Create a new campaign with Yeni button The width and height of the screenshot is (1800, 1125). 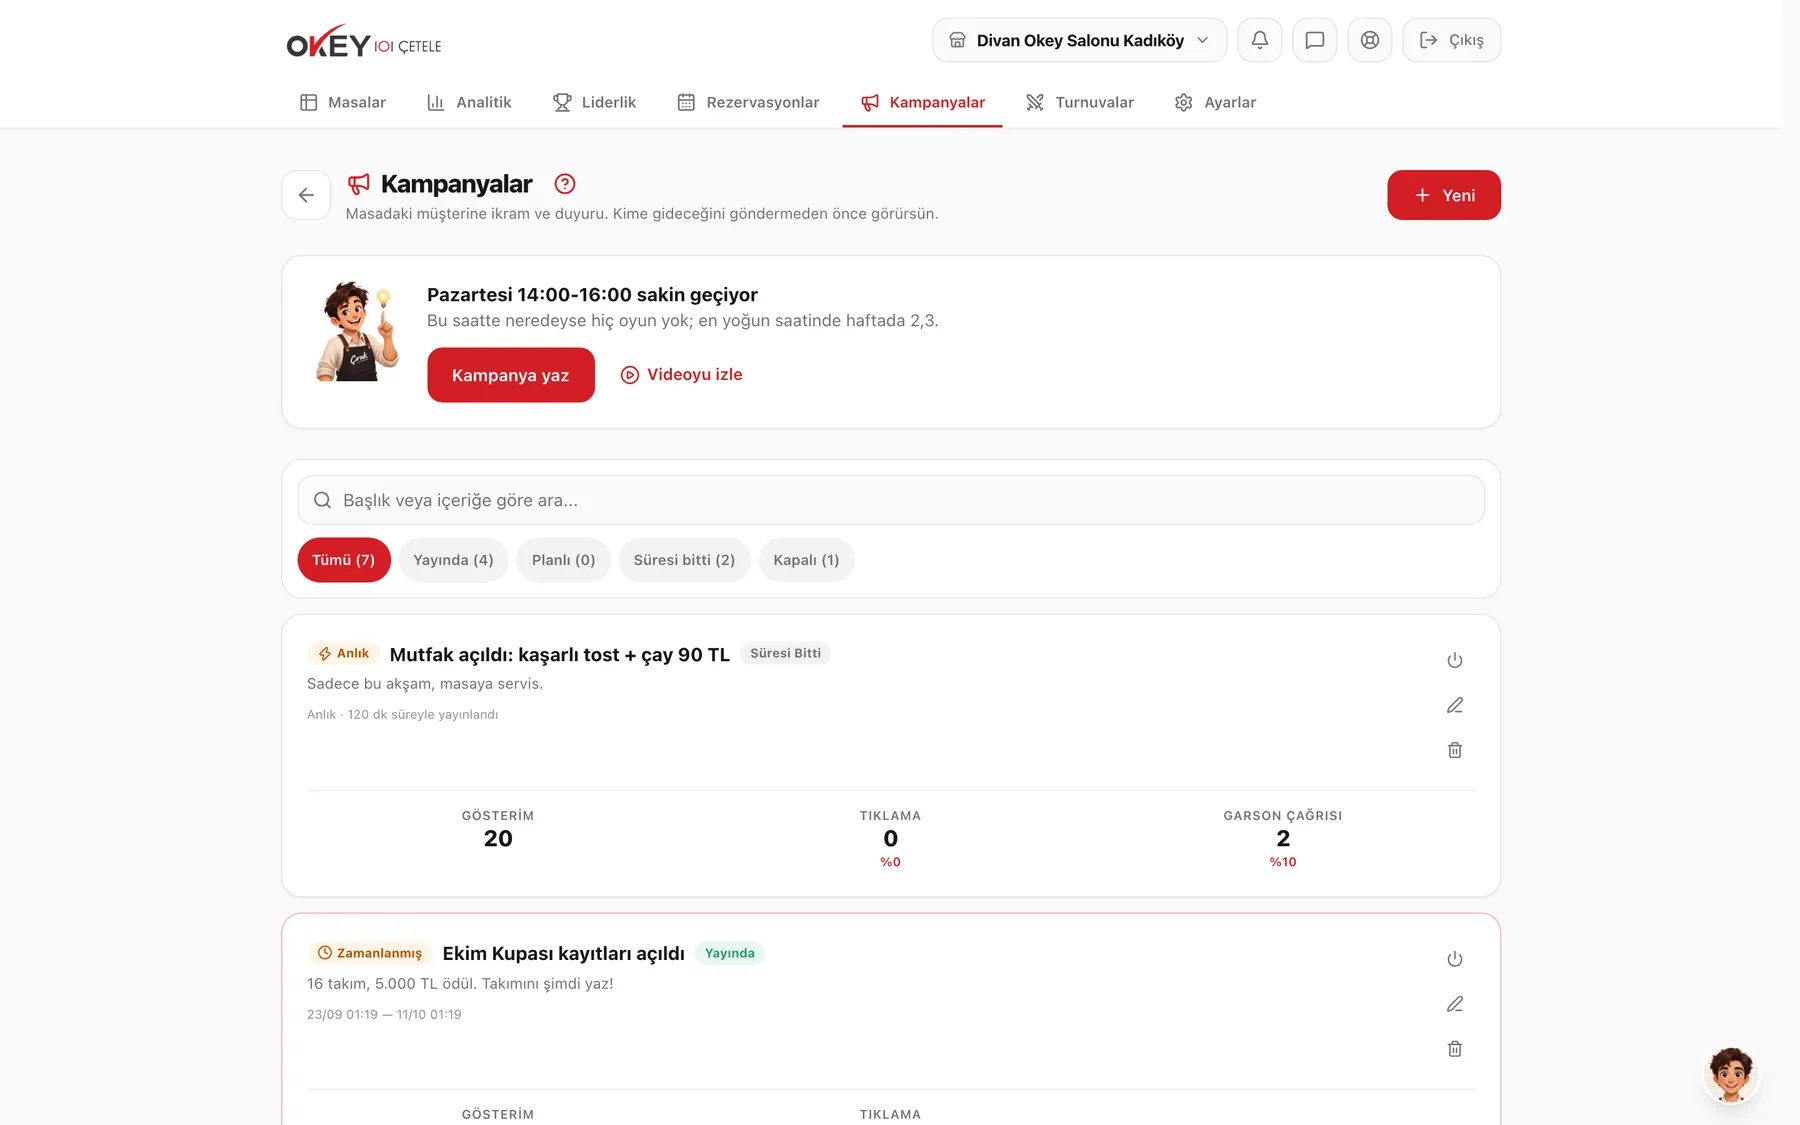[x=1443, y=195]
